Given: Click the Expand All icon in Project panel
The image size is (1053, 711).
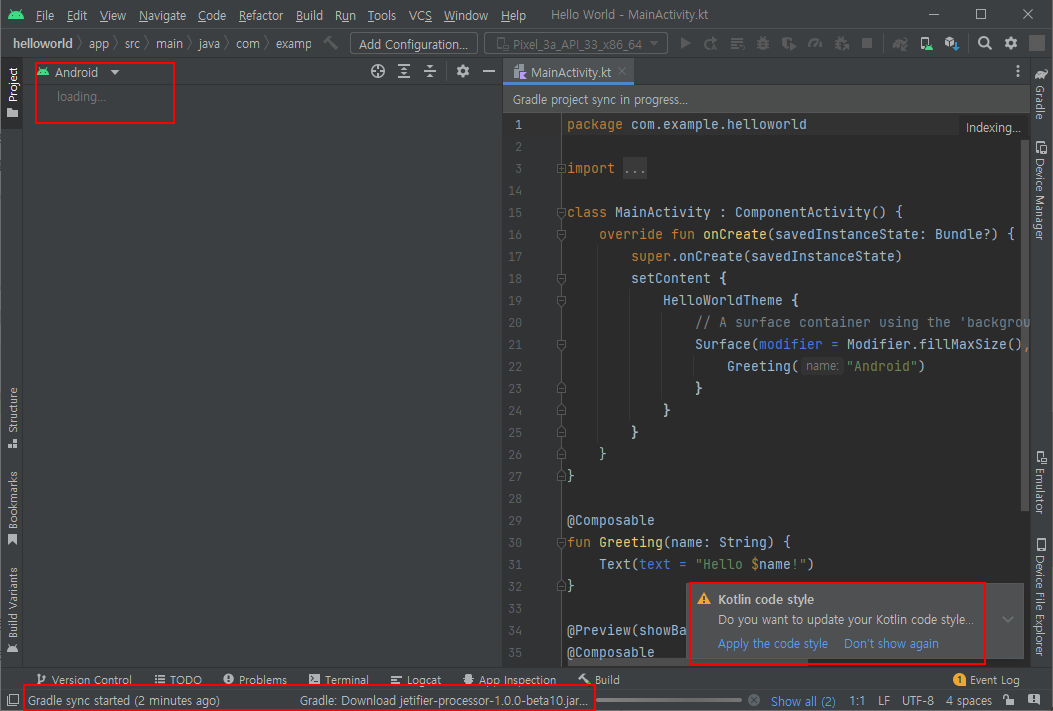Looking at the screenshot, I should tap(404, 71).
